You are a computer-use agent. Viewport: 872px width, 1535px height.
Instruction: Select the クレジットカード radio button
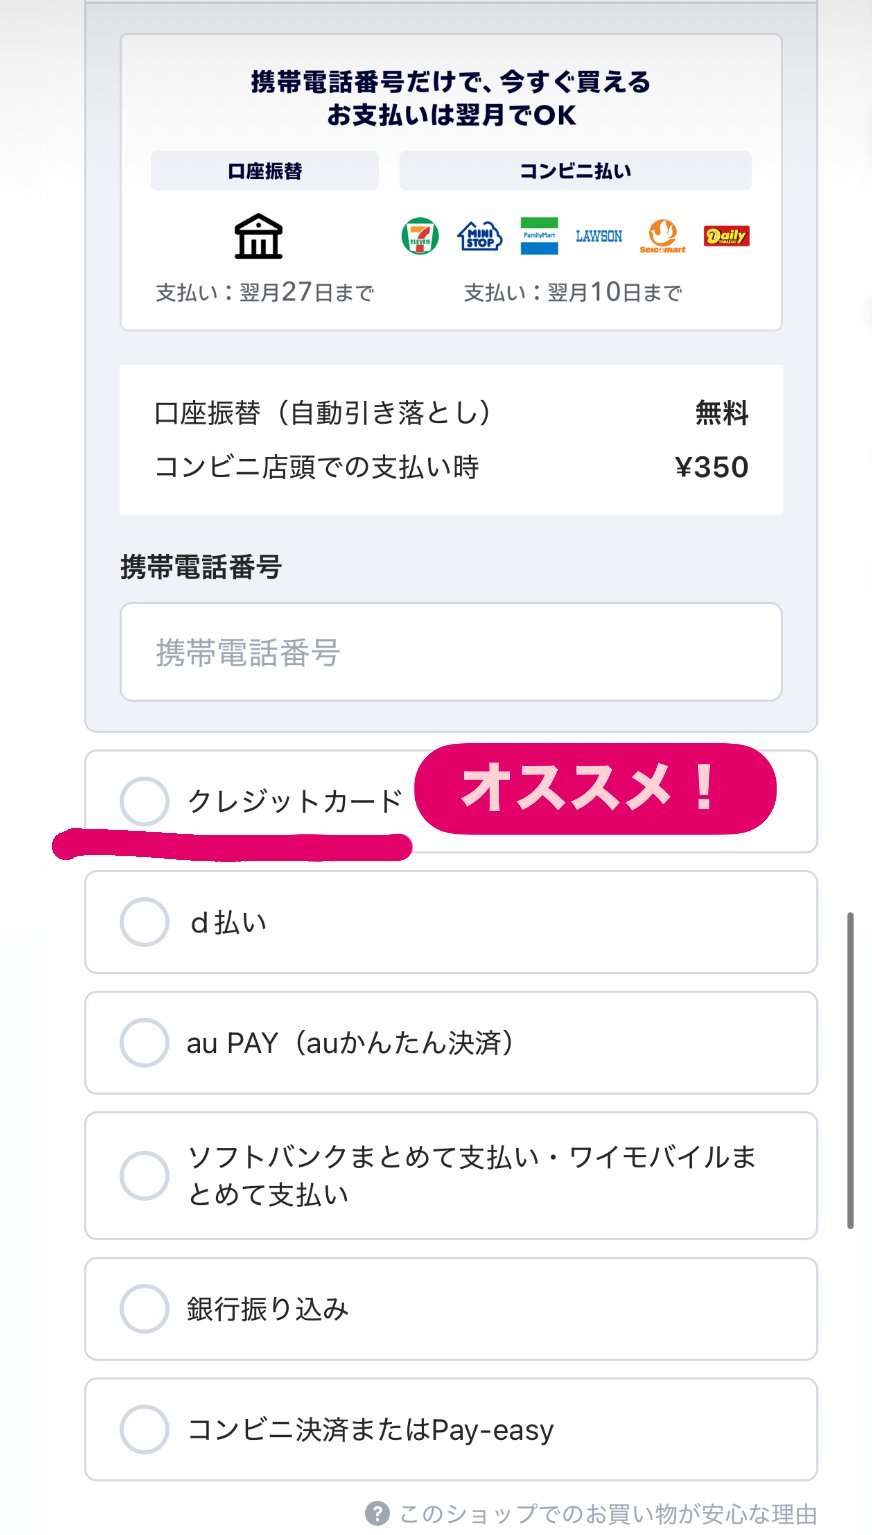[145, 801]
